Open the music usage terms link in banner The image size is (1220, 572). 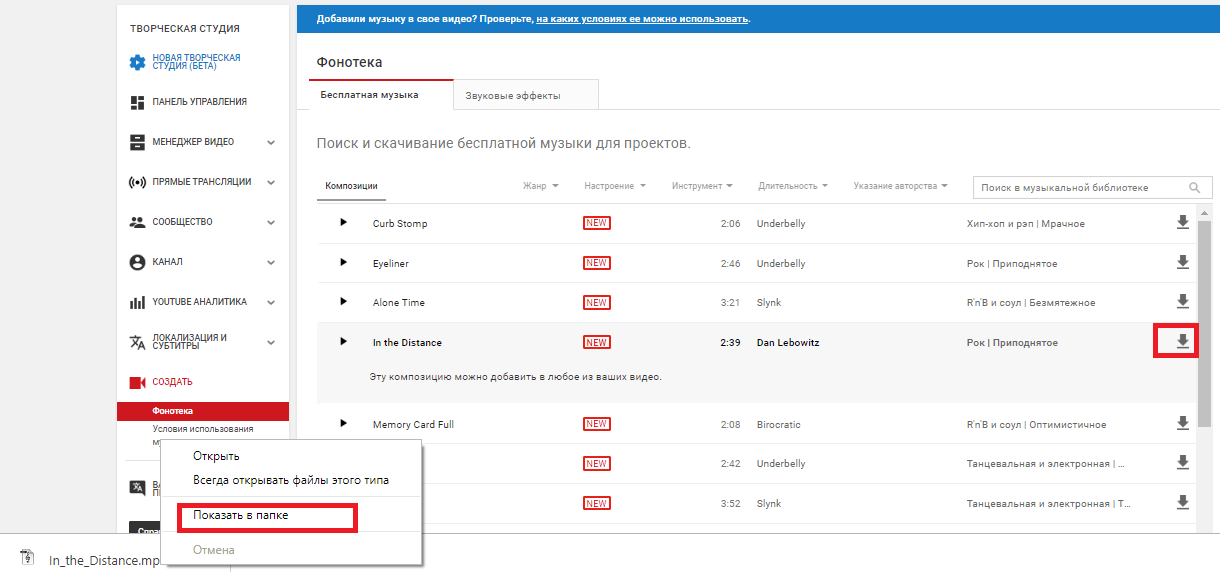[x=642, y=18]
